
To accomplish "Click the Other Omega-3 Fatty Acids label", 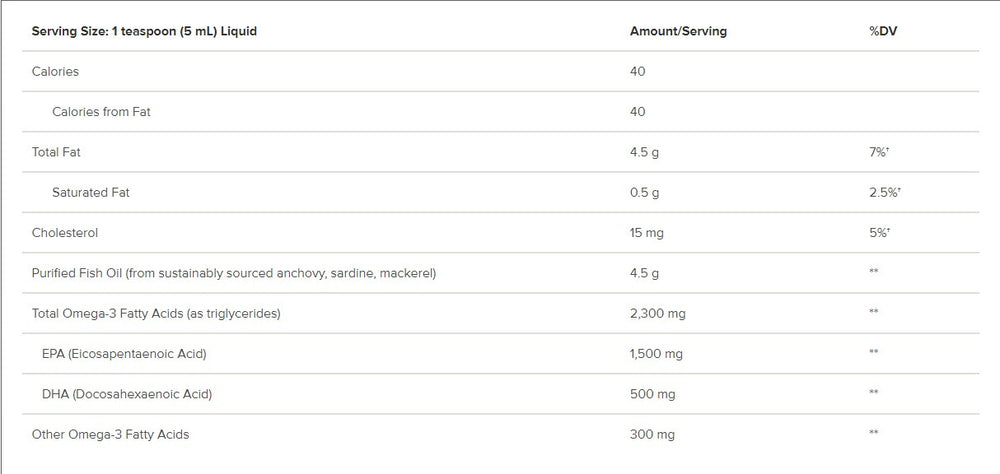I will [110, 434].
